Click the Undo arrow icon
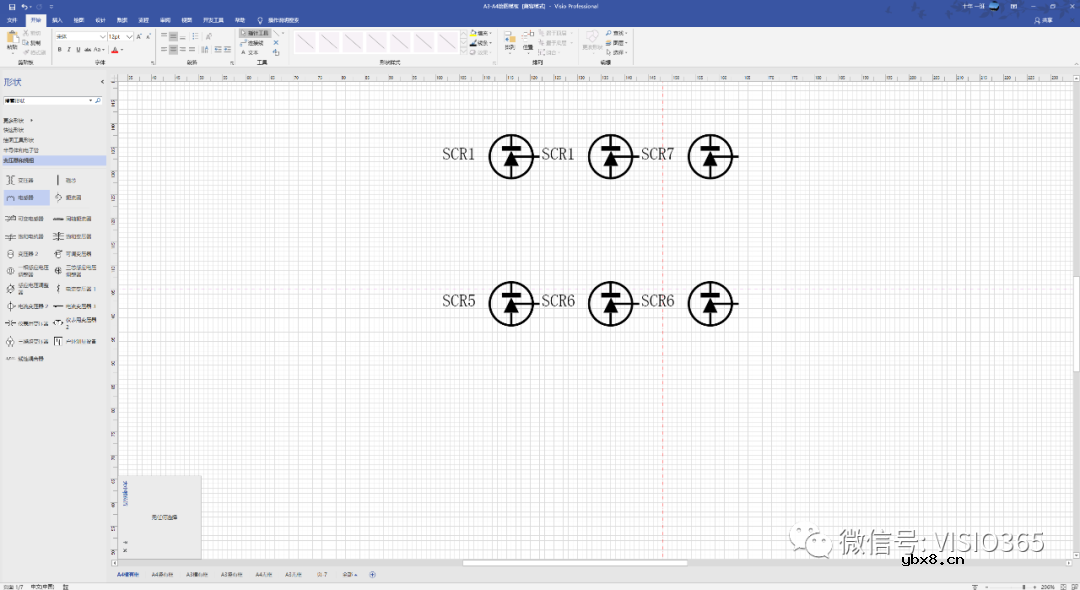The width and height of the screenshot is (1080, 590). [24, 7]
